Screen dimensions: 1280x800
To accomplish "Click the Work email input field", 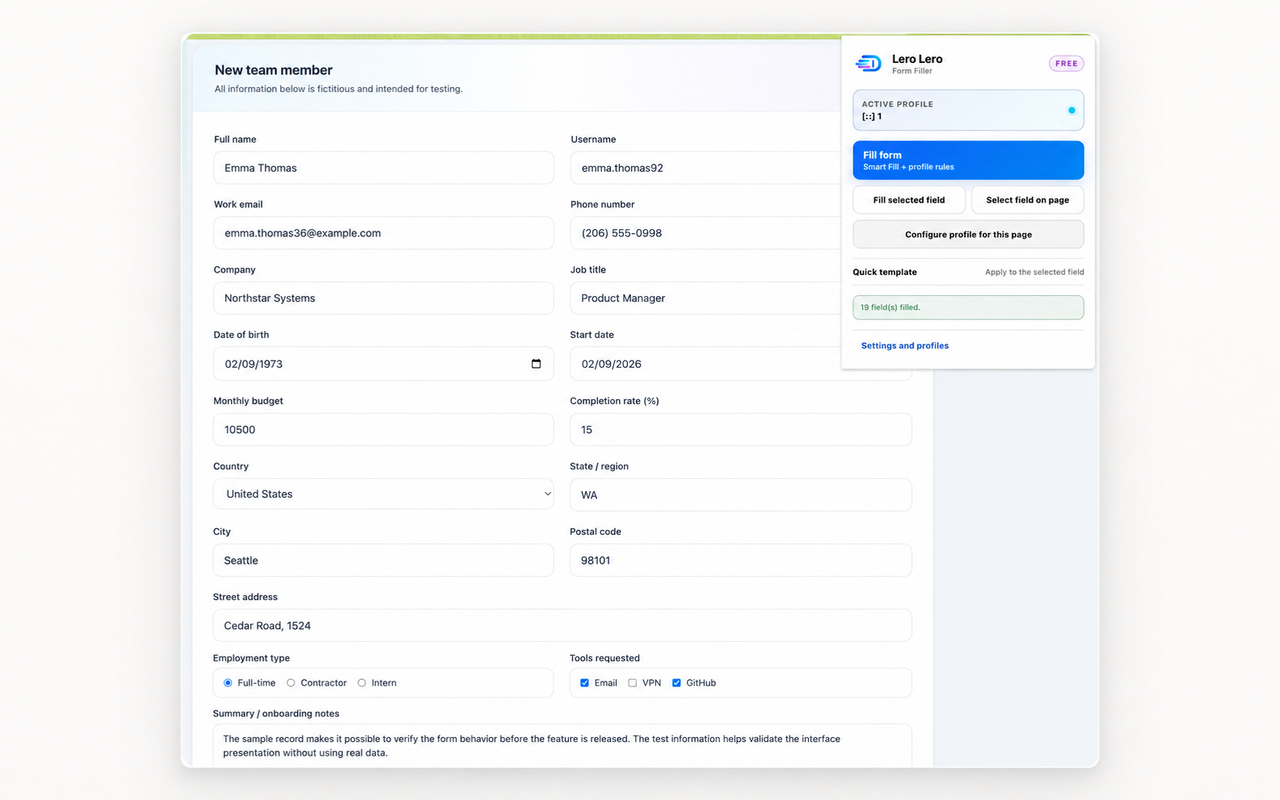I will tap(384, 233).
